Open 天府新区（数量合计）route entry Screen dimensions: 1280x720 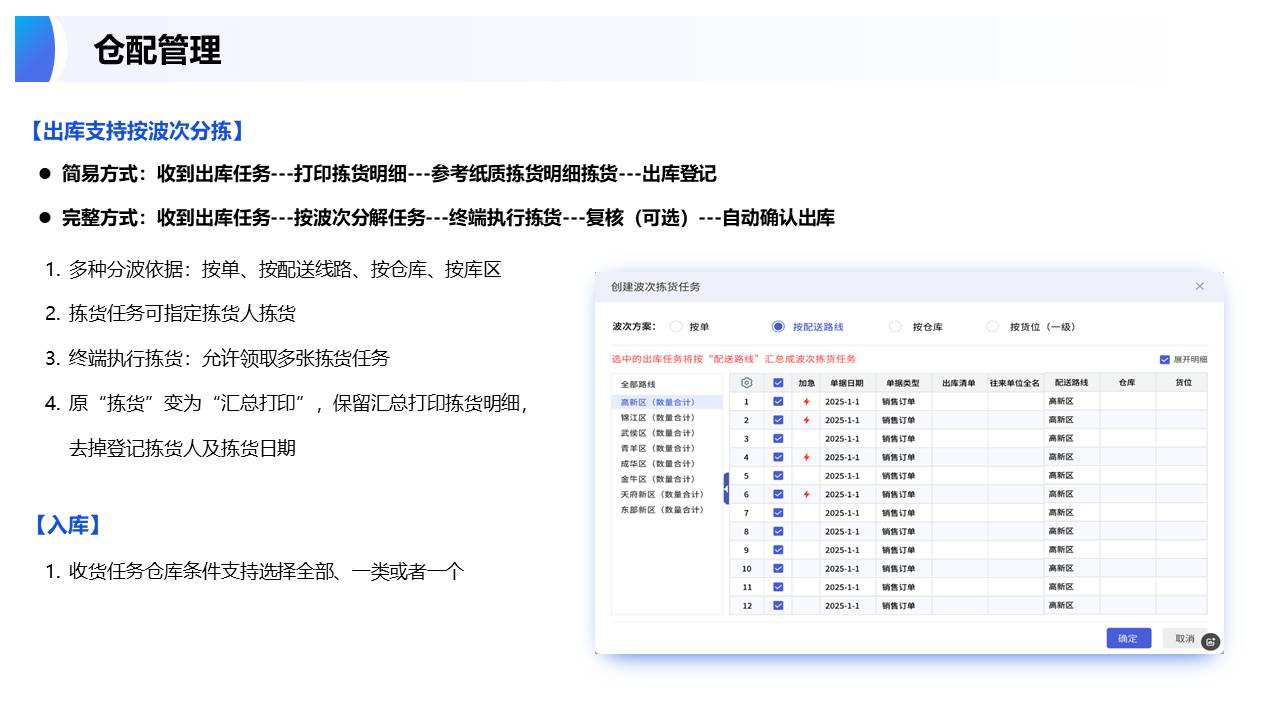pyautogui.click(x=661, y=494)
